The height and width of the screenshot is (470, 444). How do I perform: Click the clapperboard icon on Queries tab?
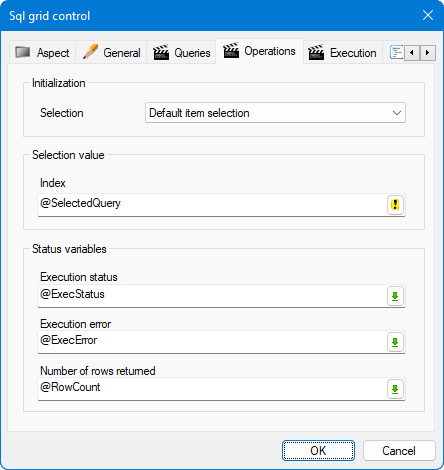pyautogui.click(x=161, y=52)
